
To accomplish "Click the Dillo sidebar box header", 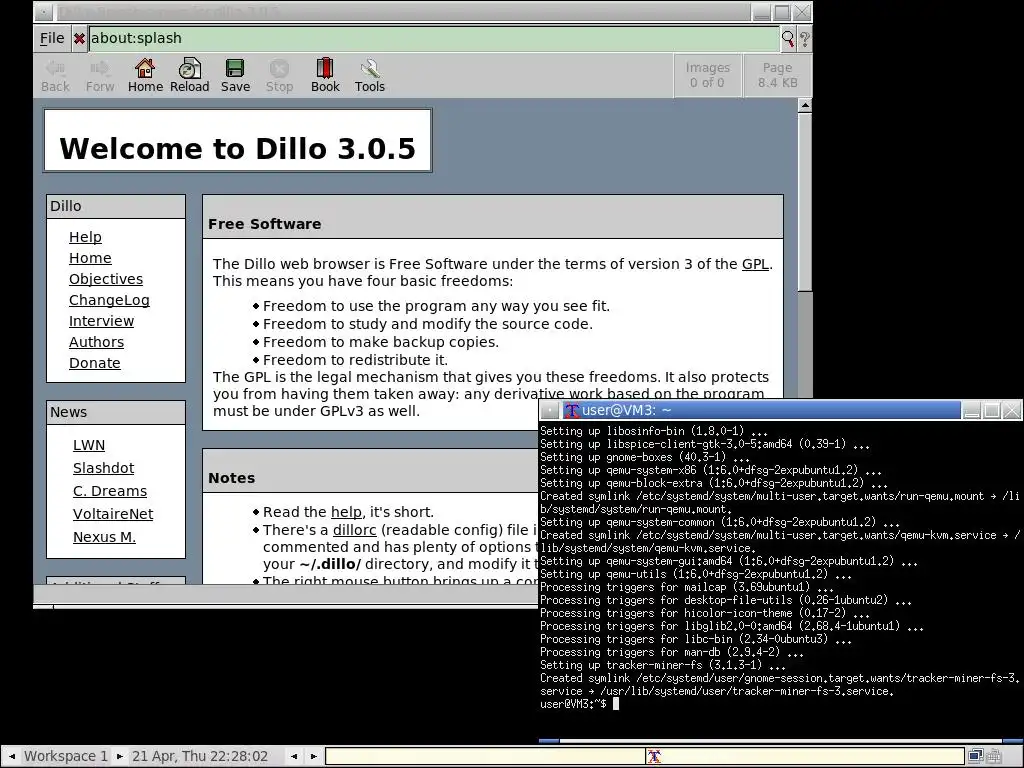I will 116,206.
